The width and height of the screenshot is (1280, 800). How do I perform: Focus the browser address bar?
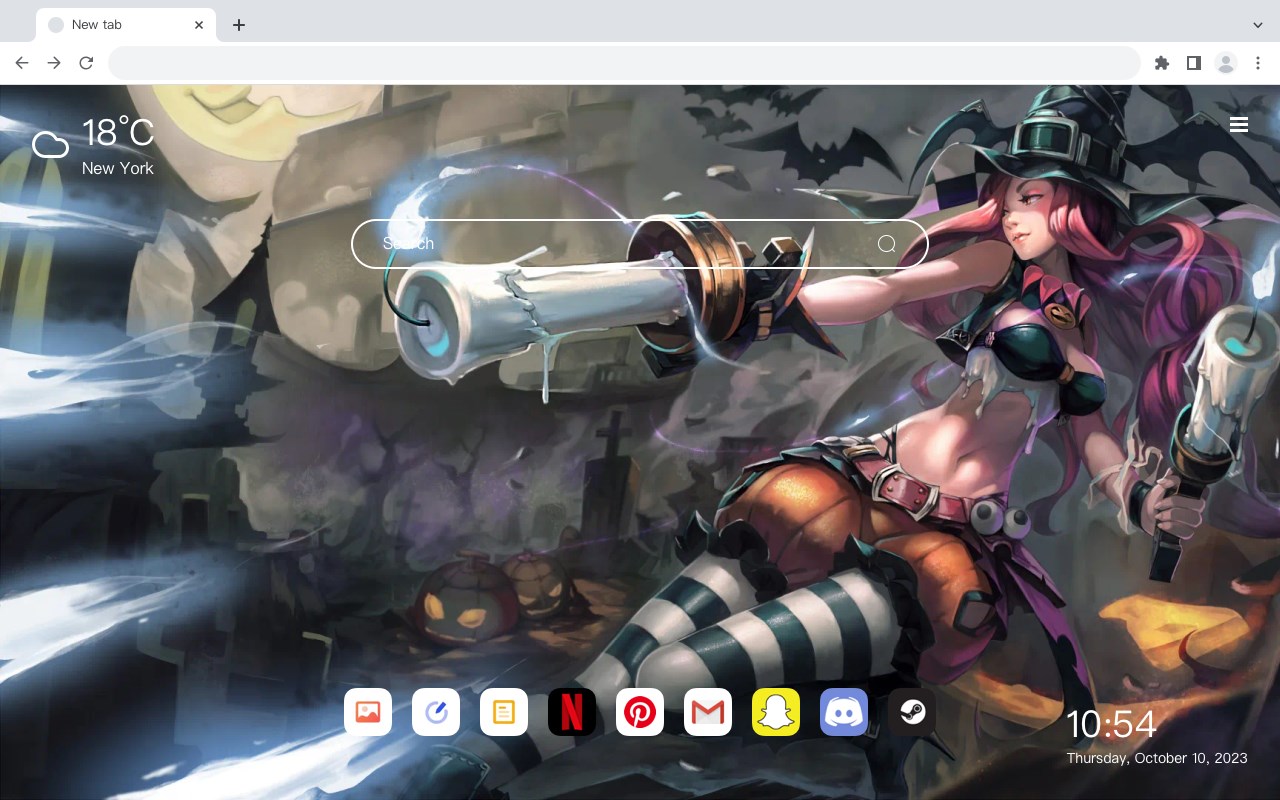[x=624, y=63]
